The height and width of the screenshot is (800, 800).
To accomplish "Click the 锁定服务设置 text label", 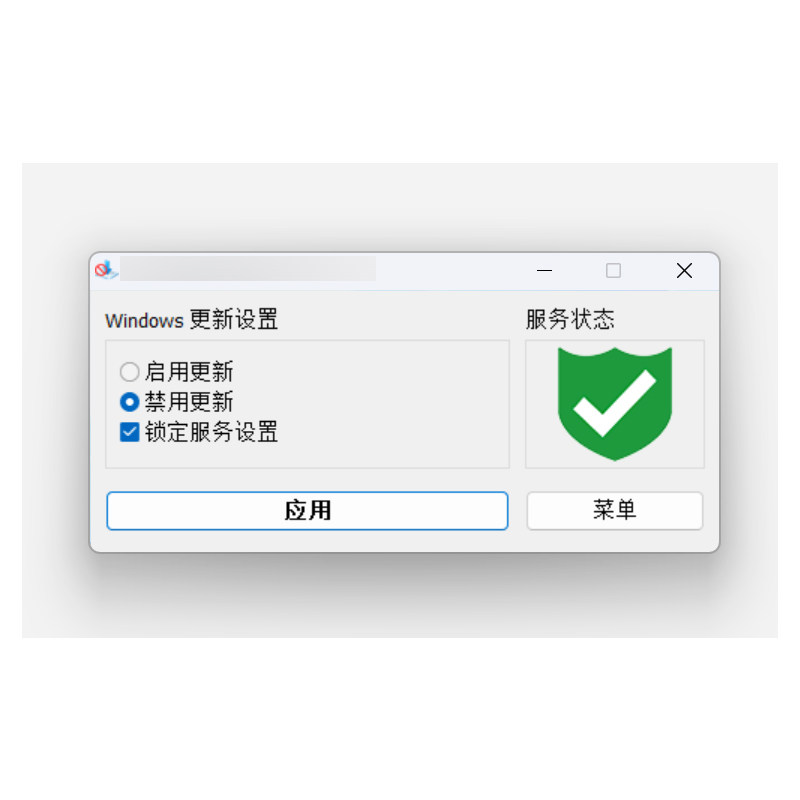I will coord(211,432).
